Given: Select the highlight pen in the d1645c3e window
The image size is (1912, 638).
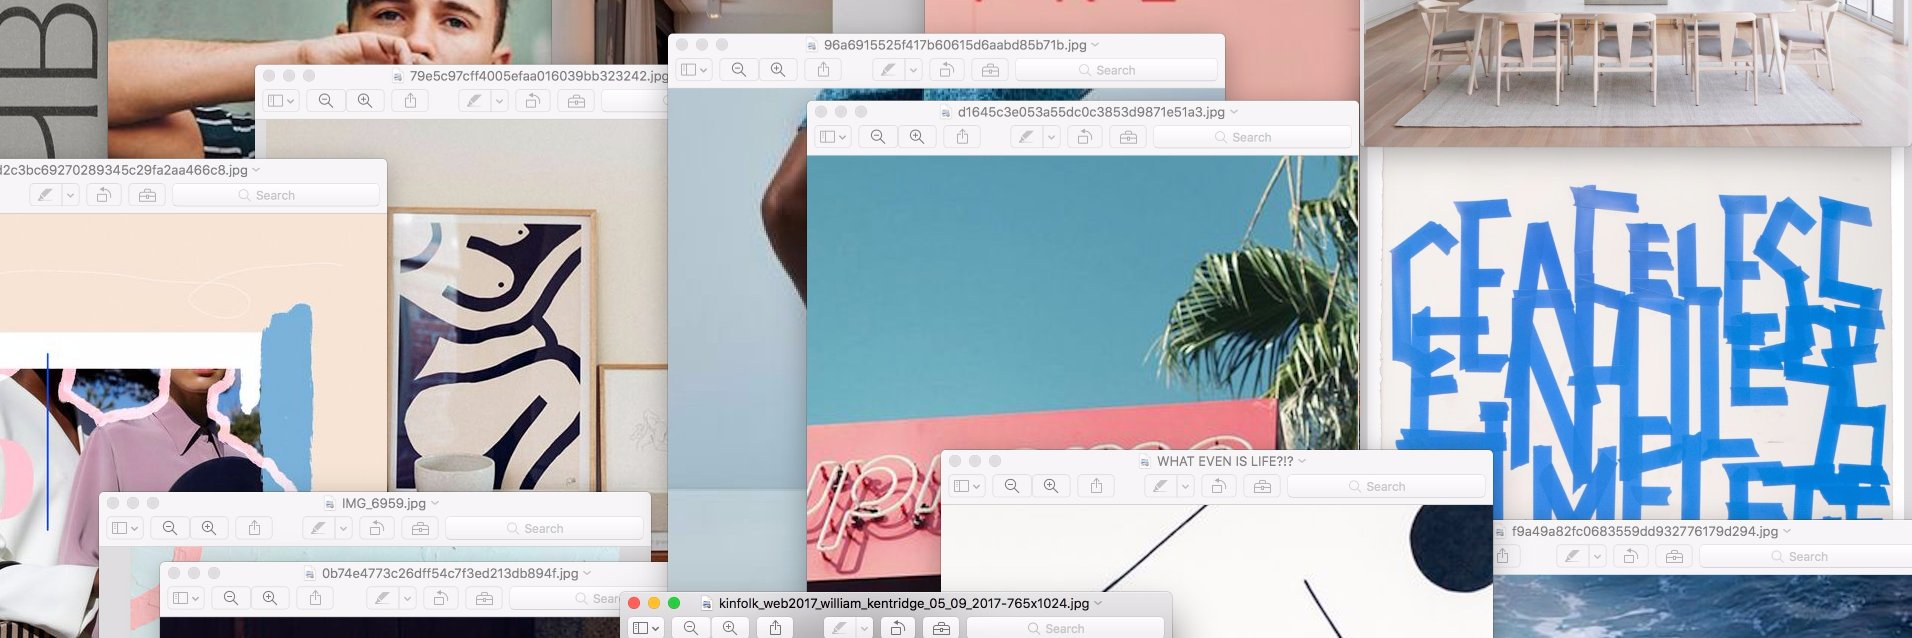Looking at the screenshot, I should [x=1026, y=137].
